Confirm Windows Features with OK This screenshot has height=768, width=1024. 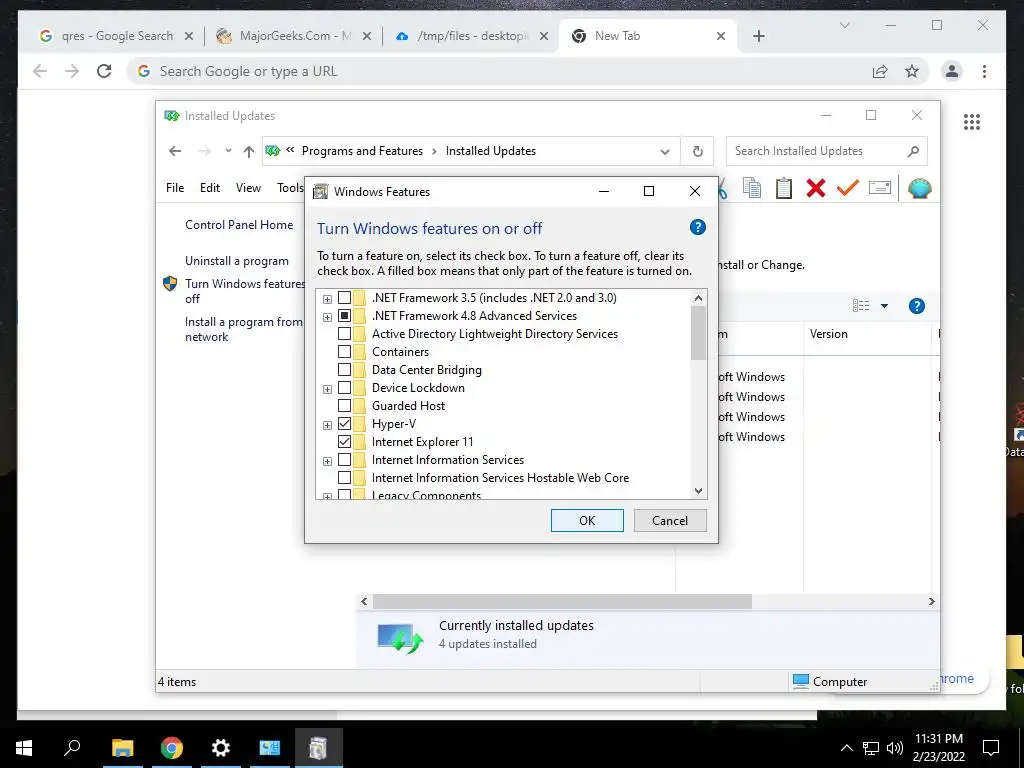587,520
